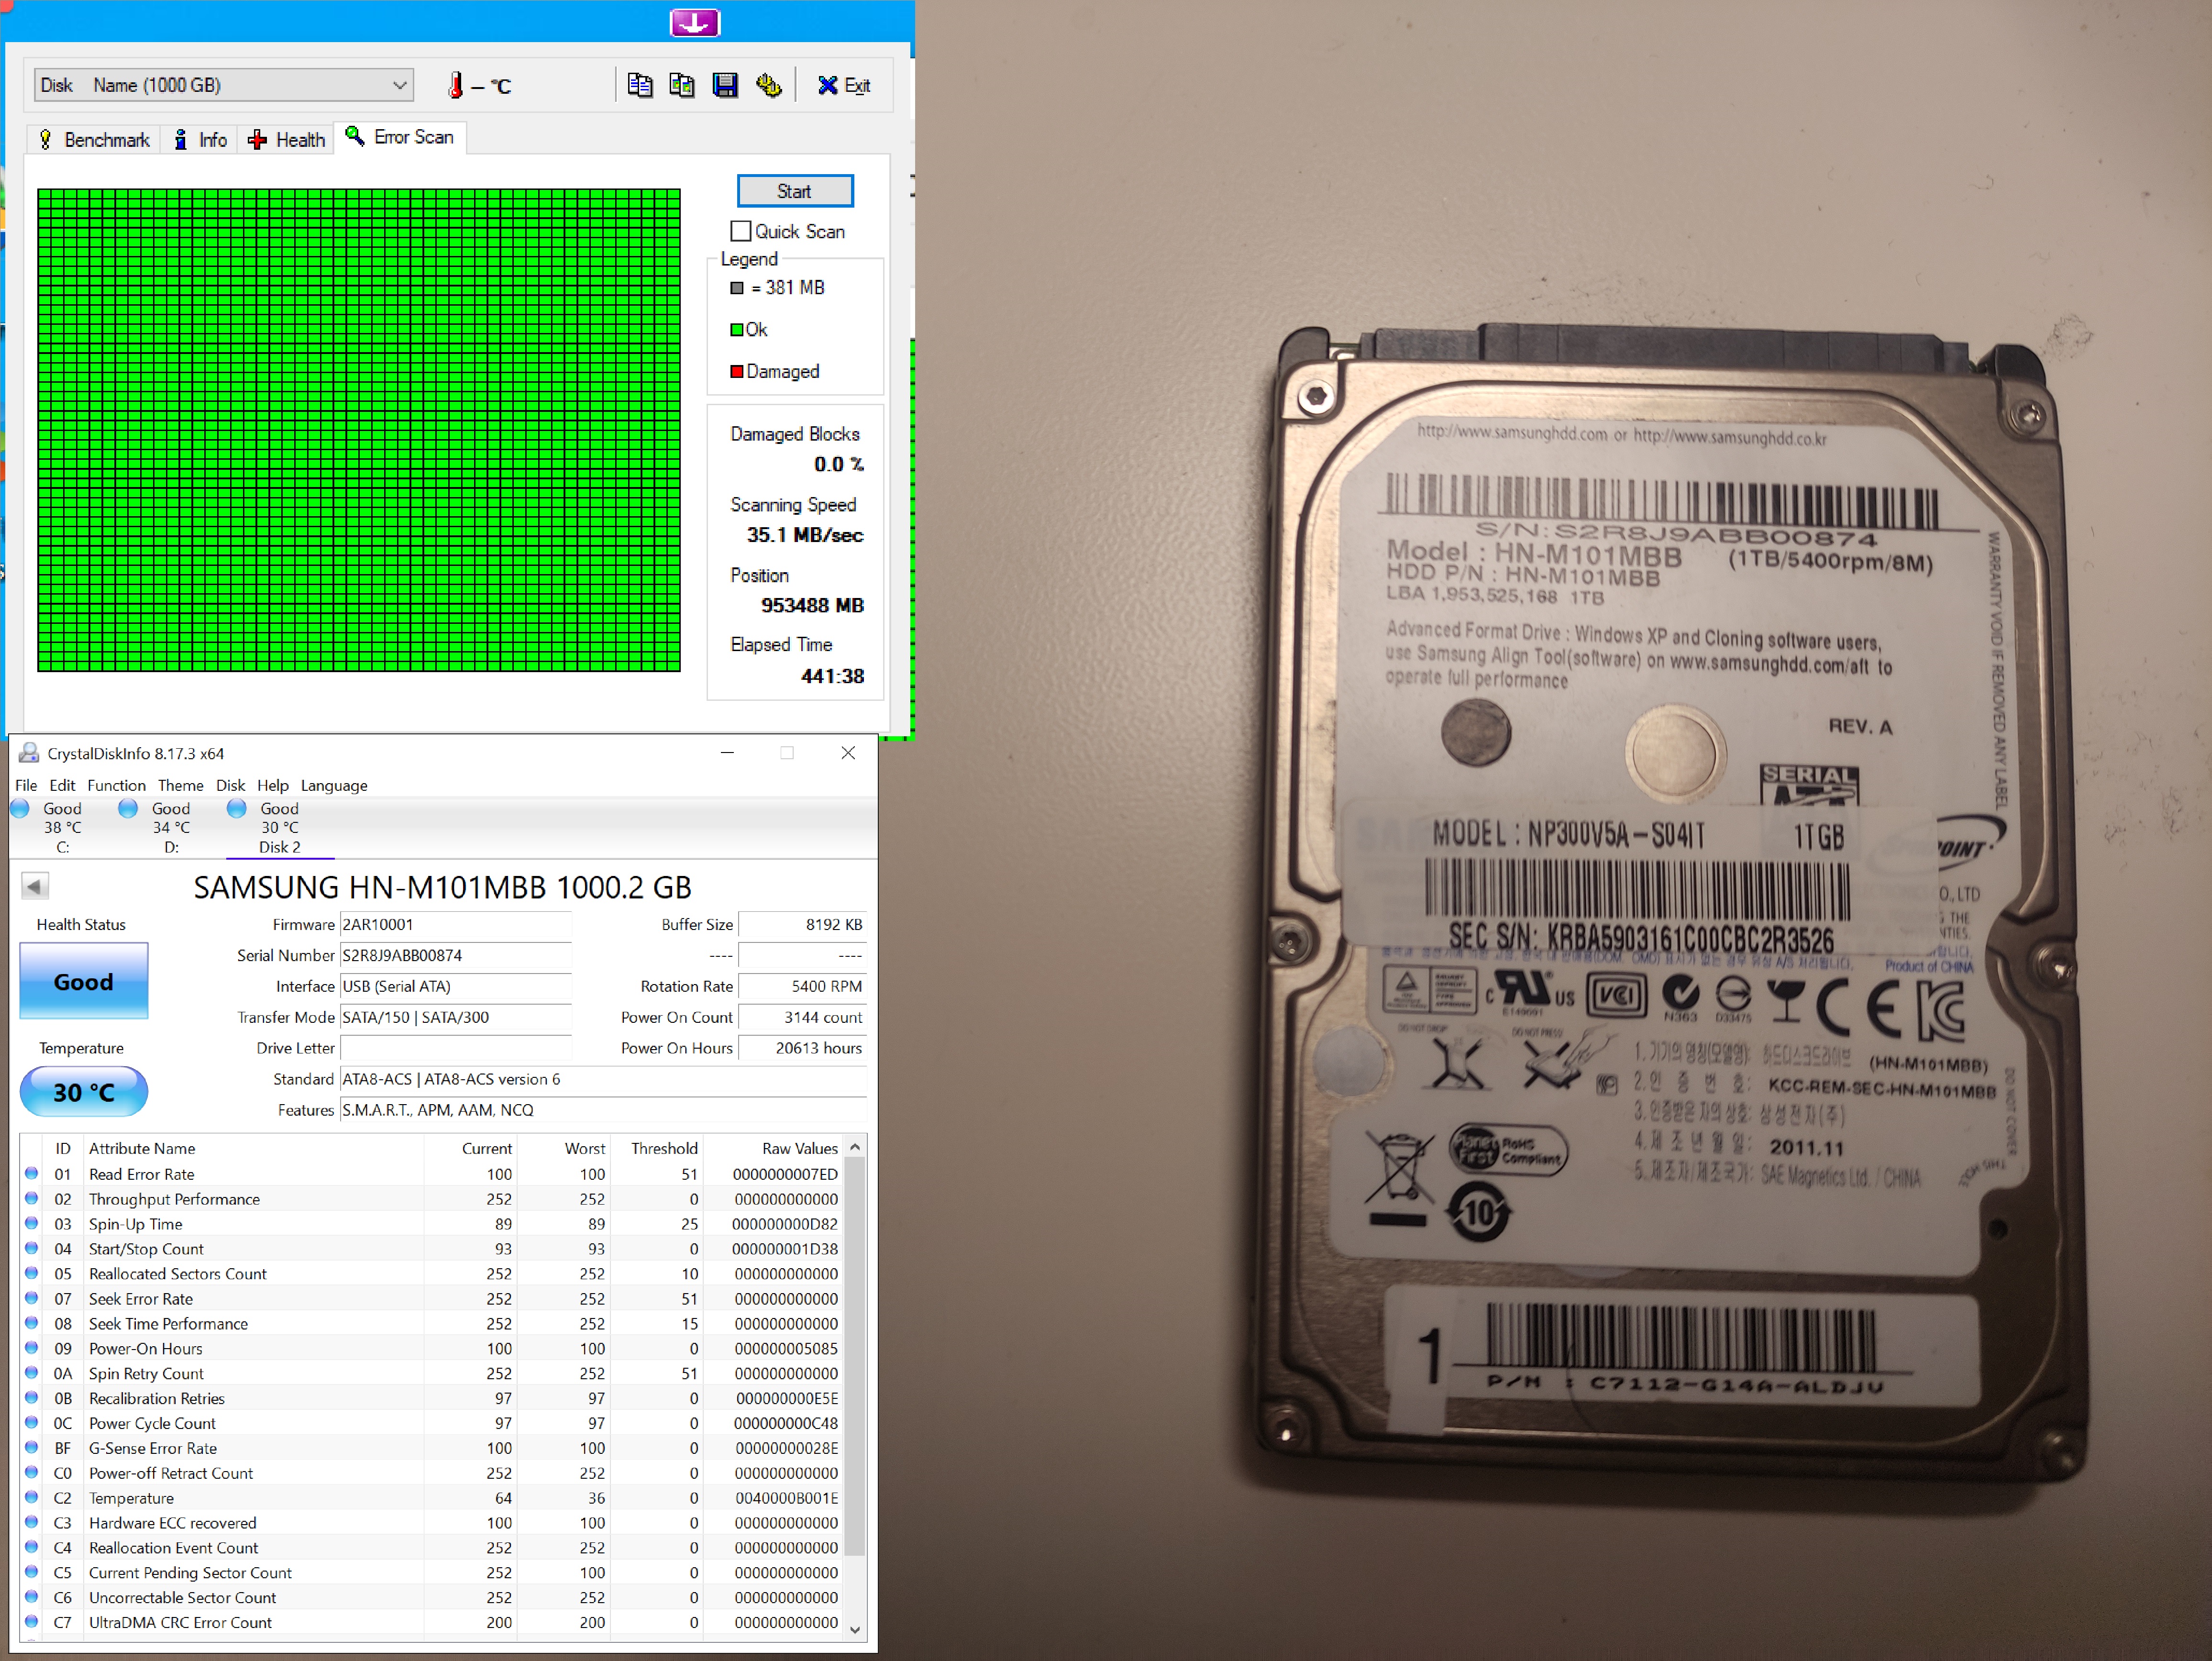
Task: Click the previous disk arrow button
Action: tap(35, 886)
